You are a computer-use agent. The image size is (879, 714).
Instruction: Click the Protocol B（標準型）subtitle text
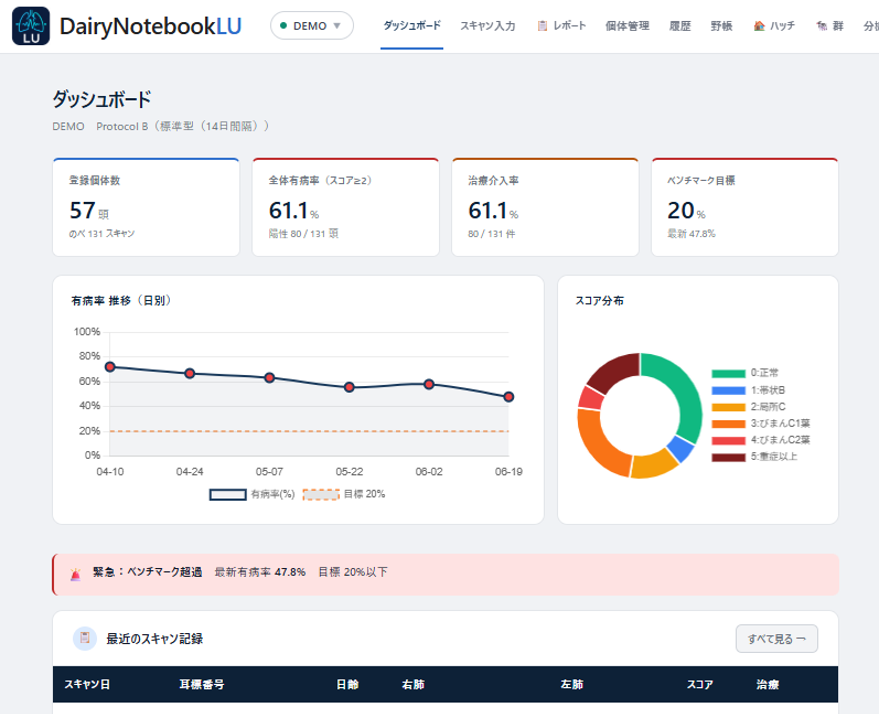182,126
